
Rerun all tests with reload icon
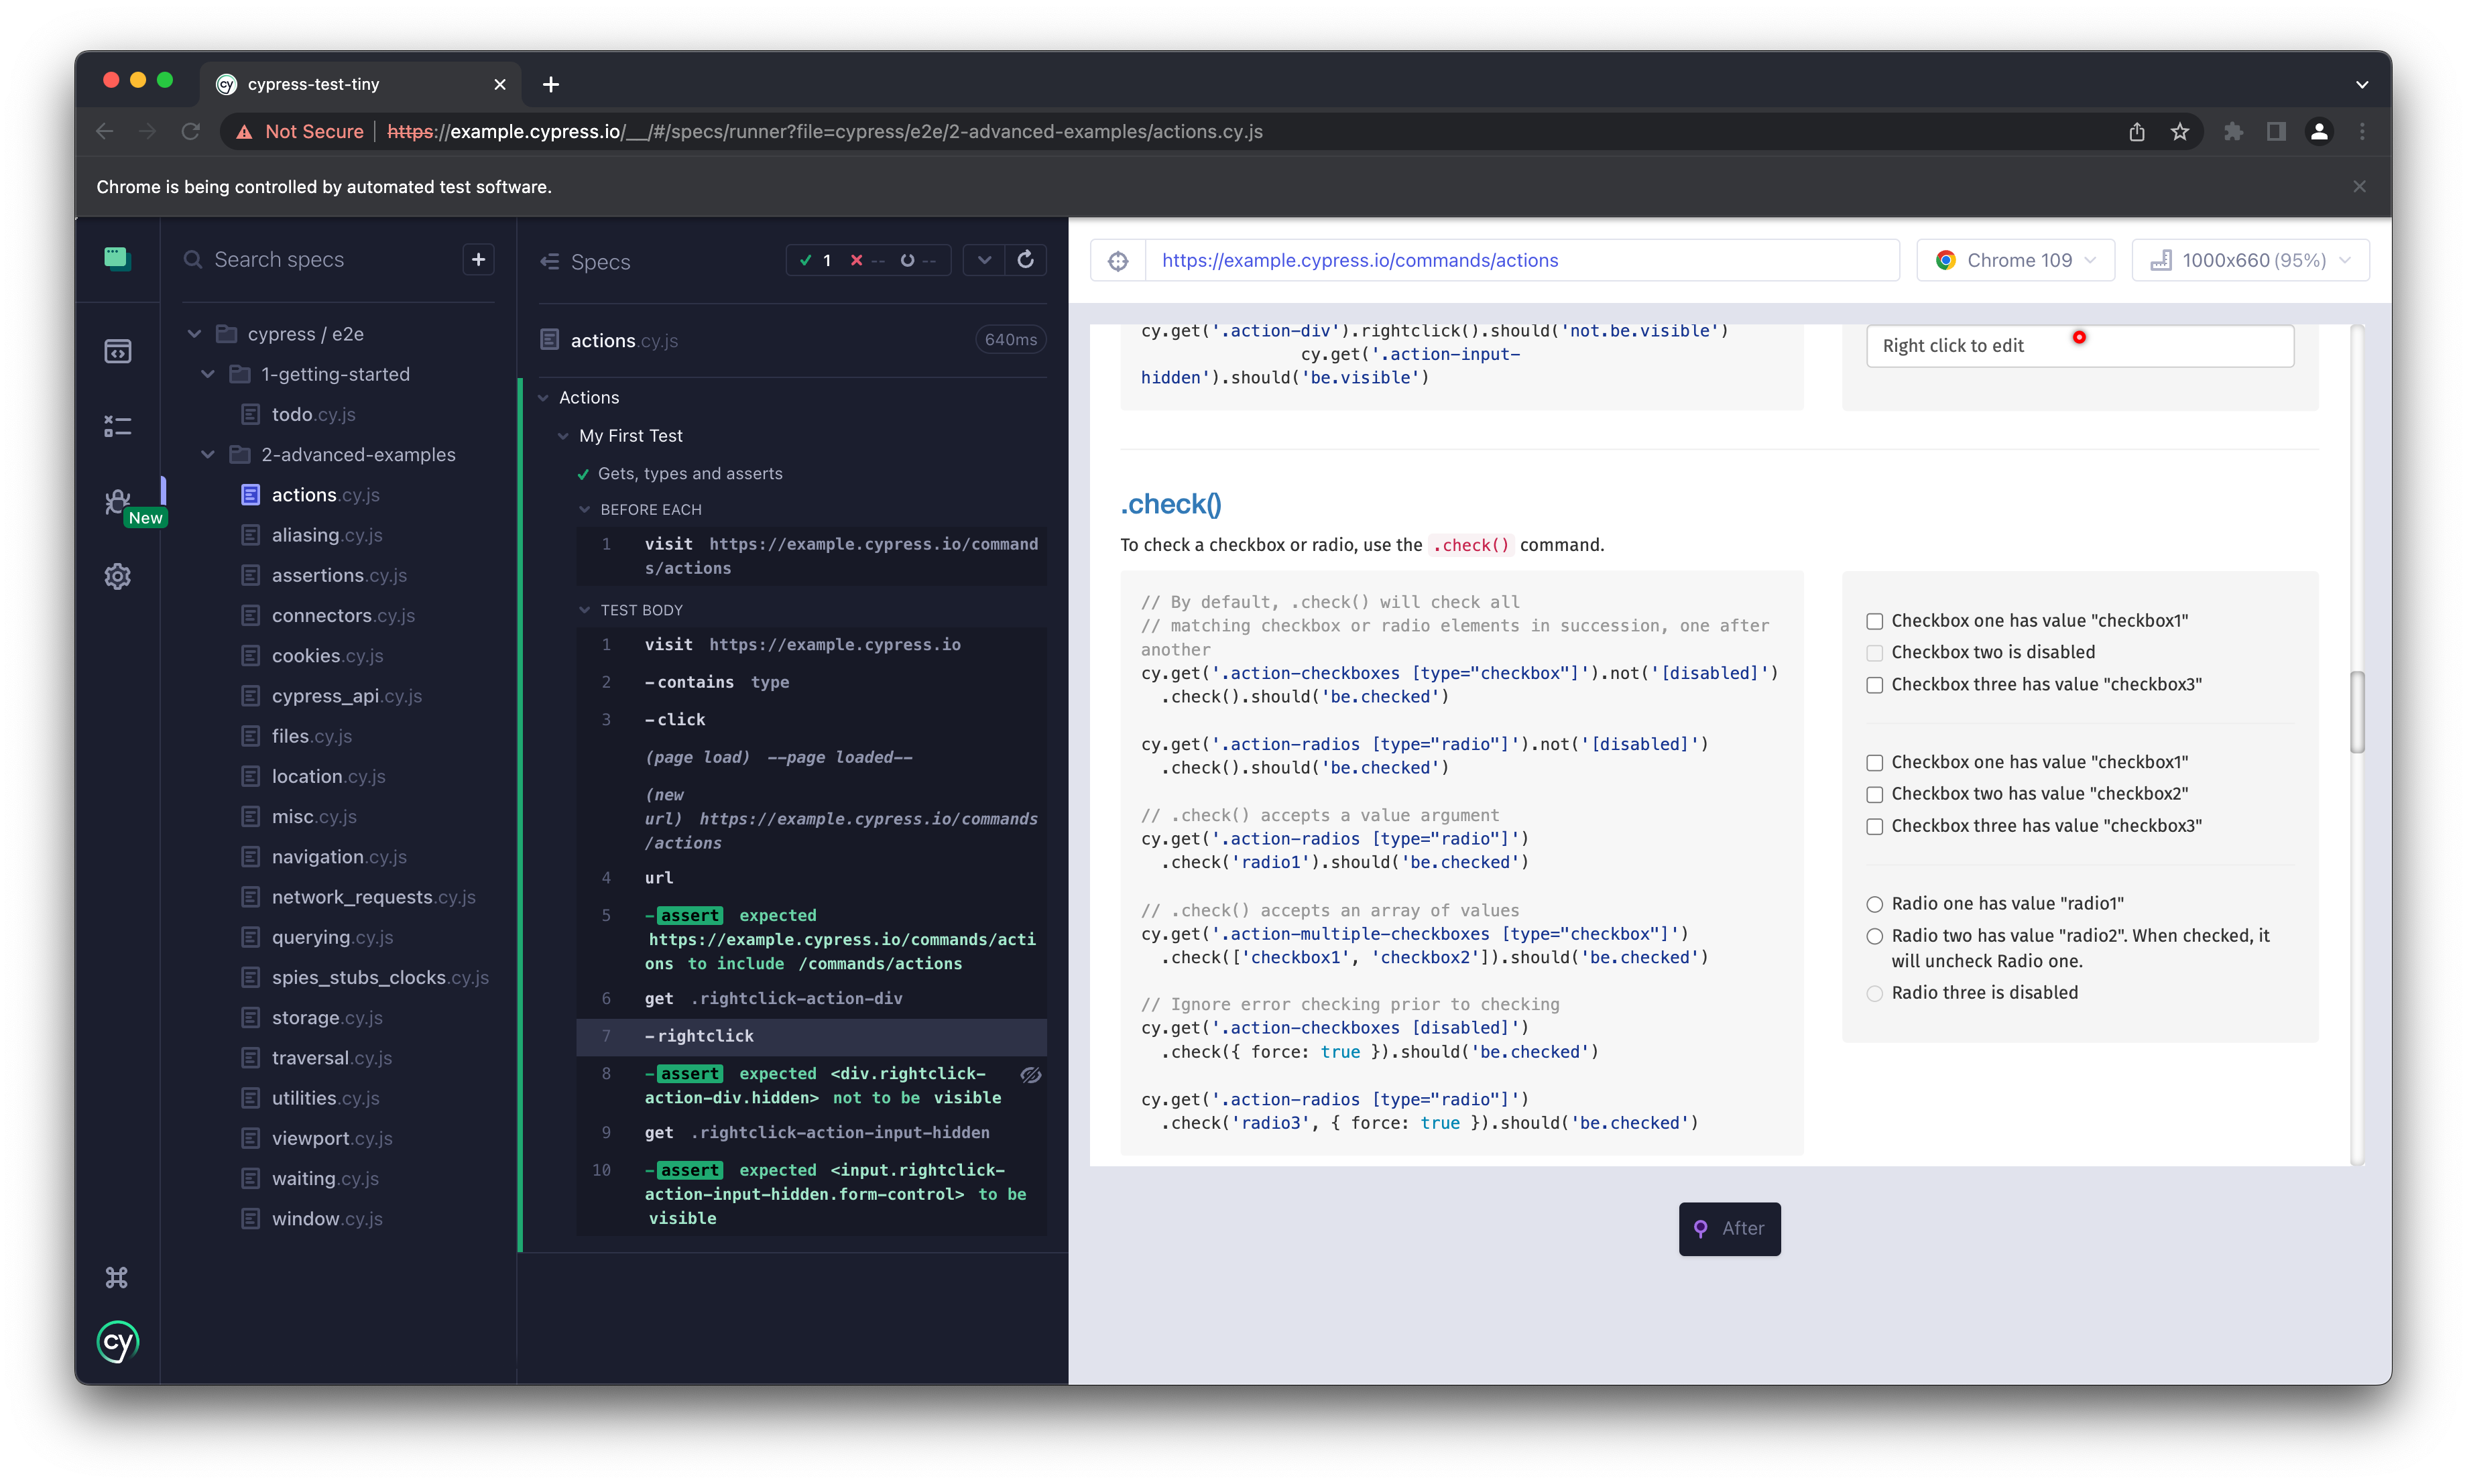pos(1025,260)
